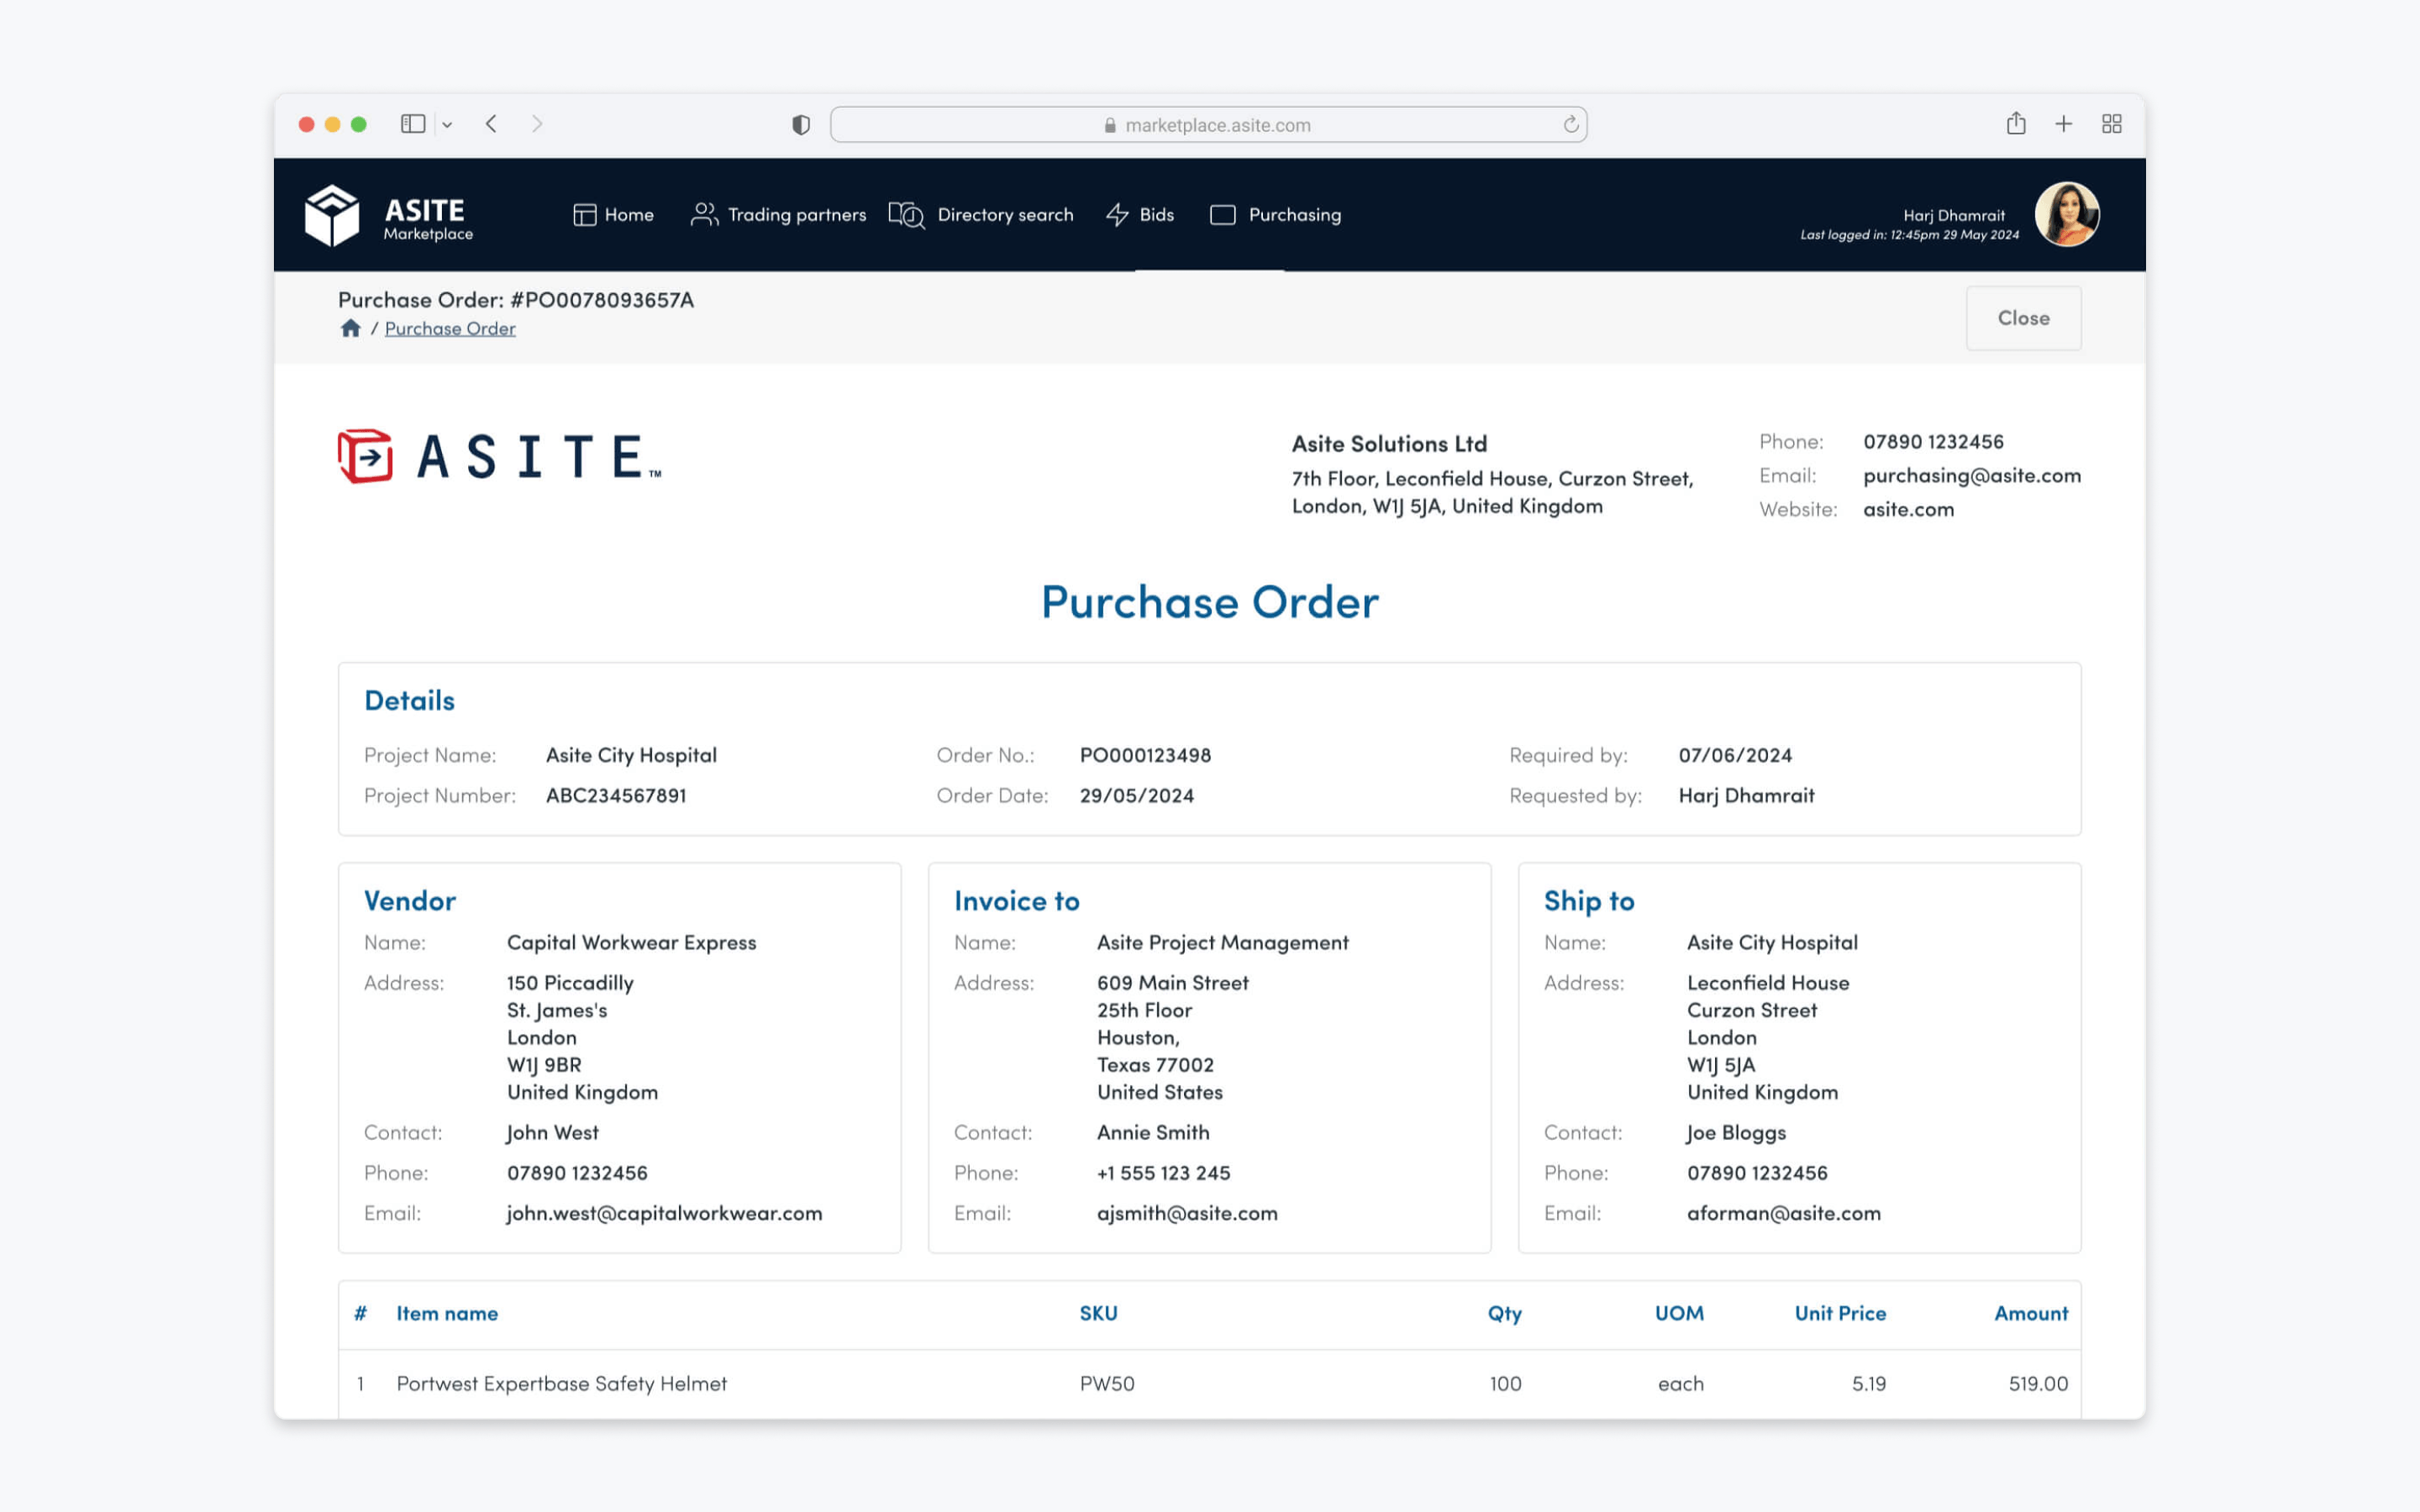Click the ajsmith@asite.com email
Viewport: 2420px width, 1512px height.
(x=1187, y=1213)
